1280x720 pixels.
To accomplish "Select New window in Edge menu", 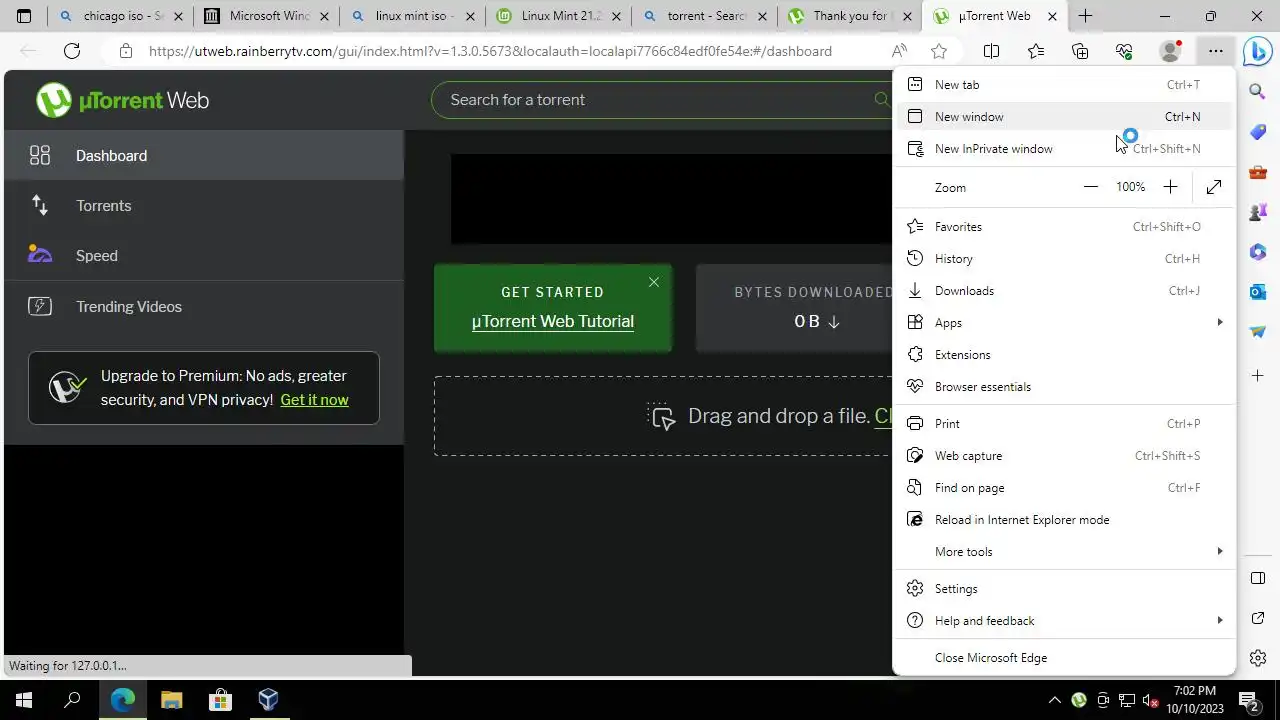I will tap(1064, 117).
